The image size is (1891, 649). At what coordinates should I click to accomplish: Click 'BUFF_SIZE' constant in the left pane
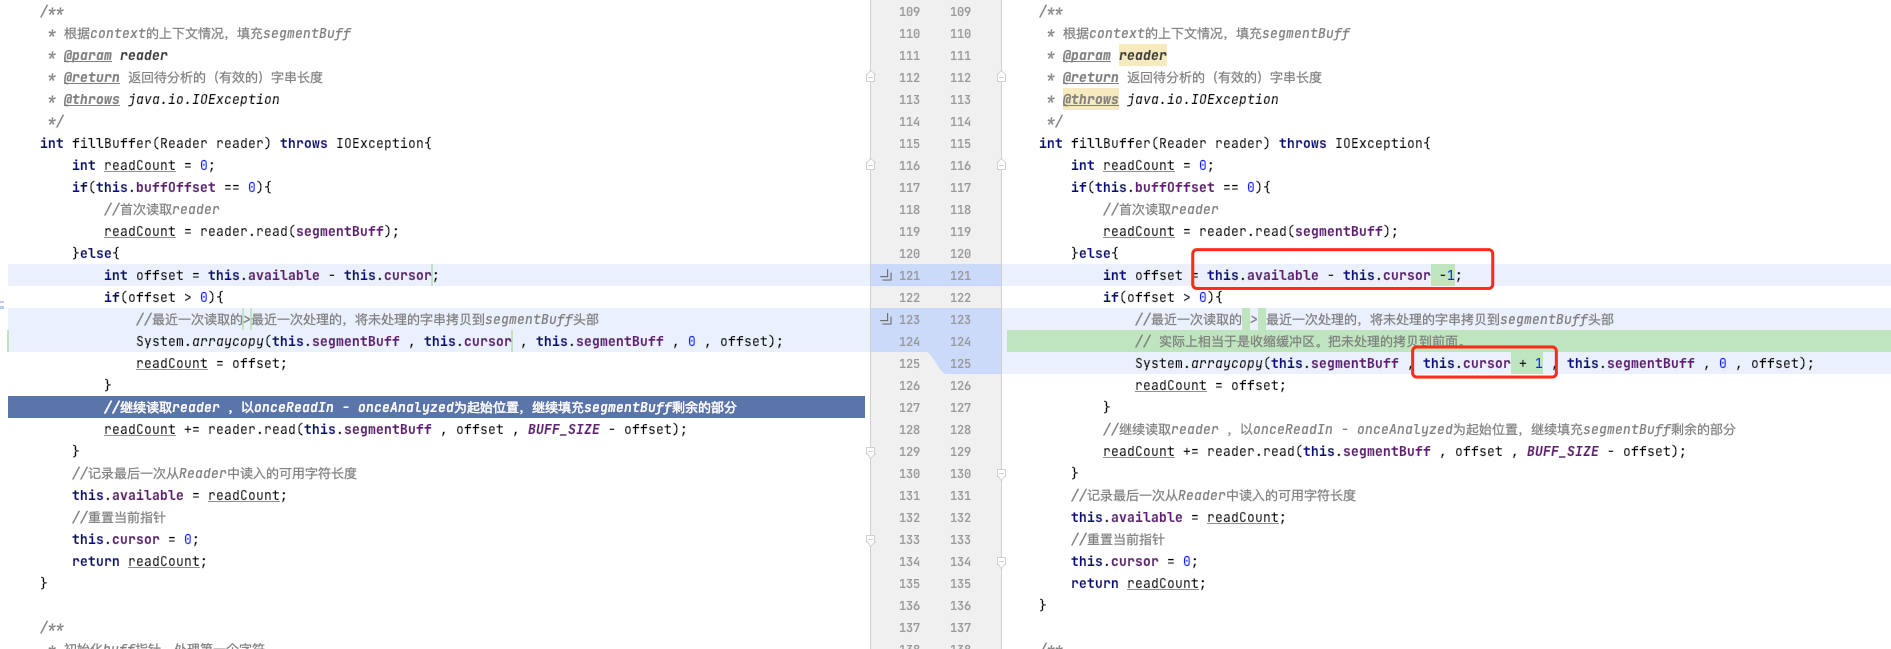564,429
